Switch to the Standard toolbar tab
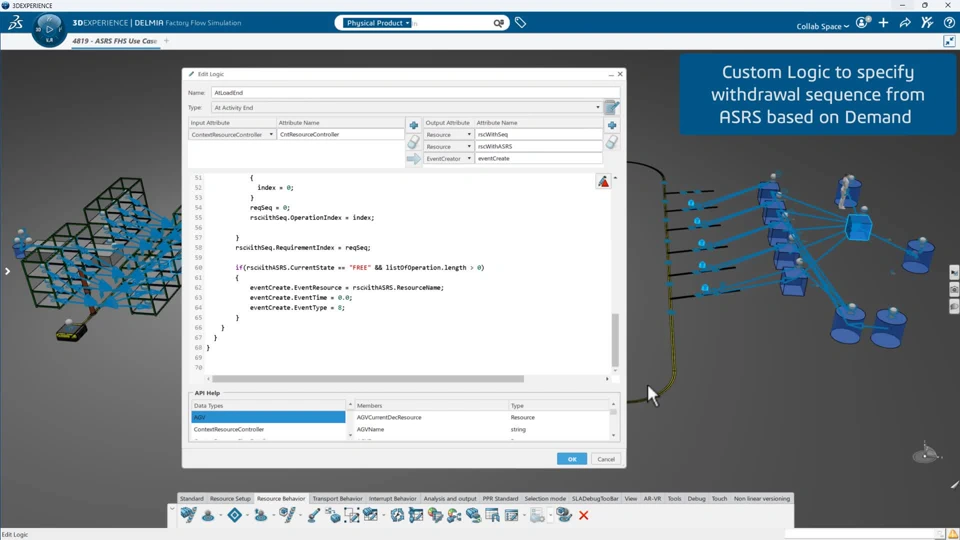 click(192, 499)
